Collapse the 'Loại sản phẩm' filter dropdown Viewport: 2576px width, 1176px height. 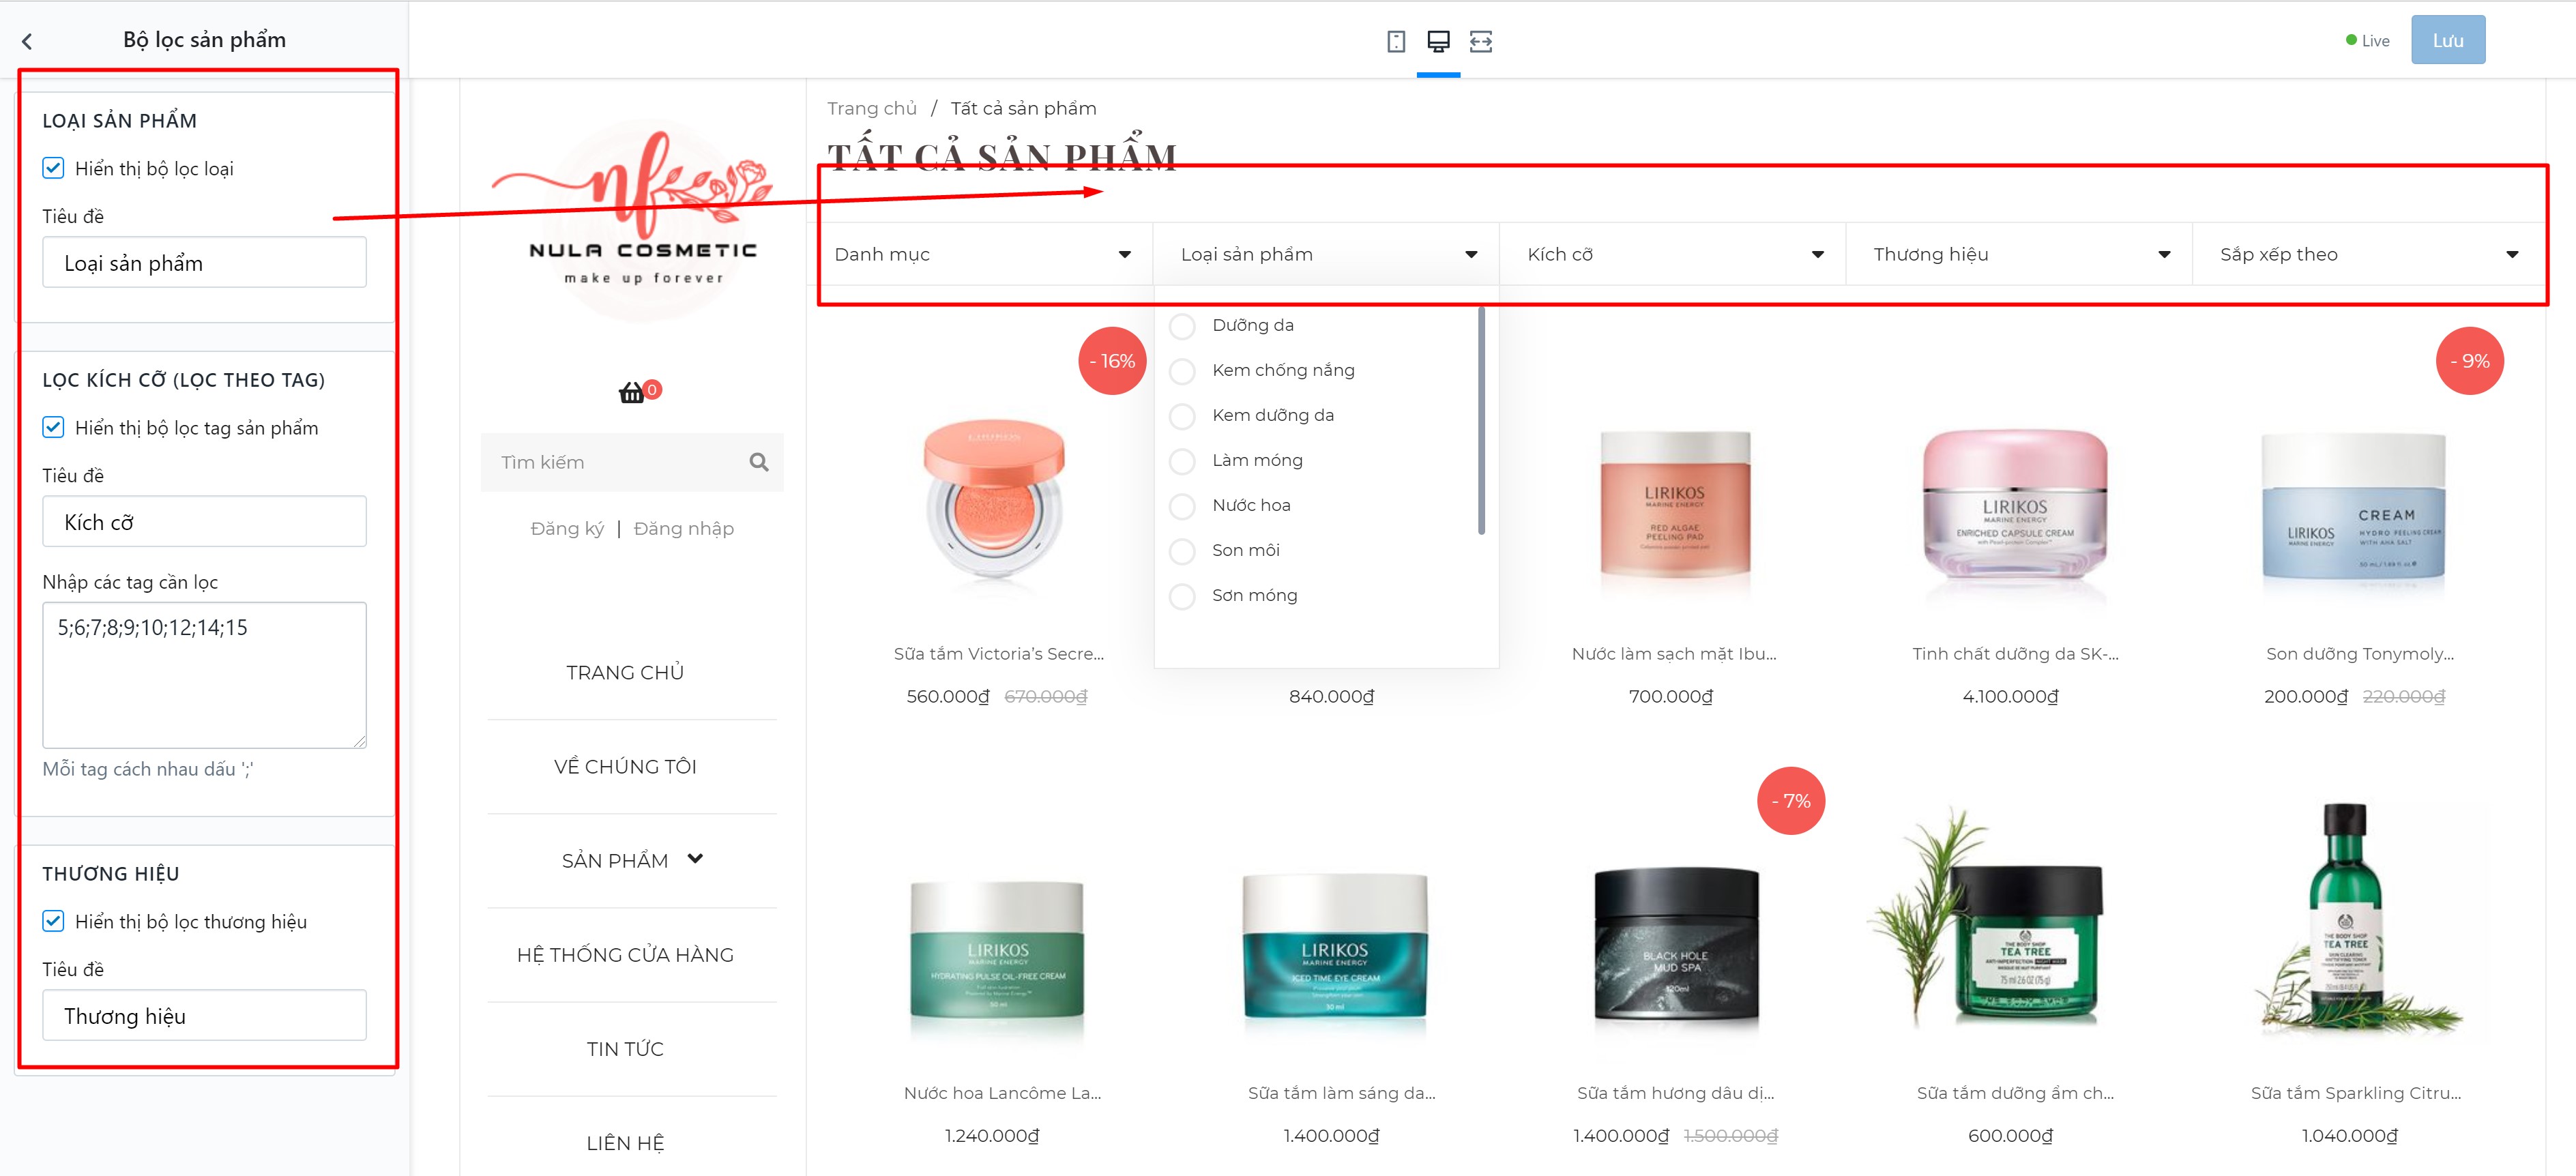click(x=1326, y=254)
